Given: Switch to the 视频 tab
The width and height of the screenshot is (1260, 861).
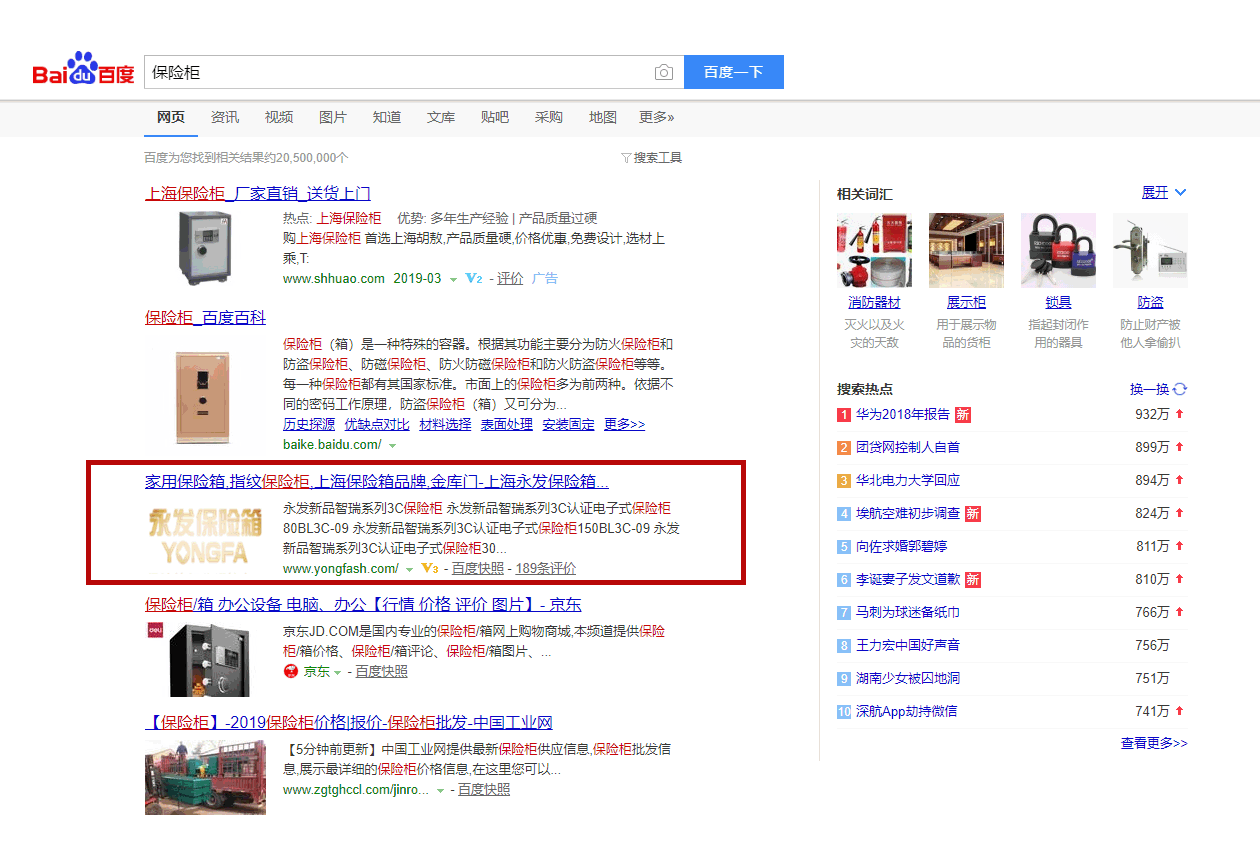Looking at the screenshot, I should pyautogui.click(x=279, y=117).
